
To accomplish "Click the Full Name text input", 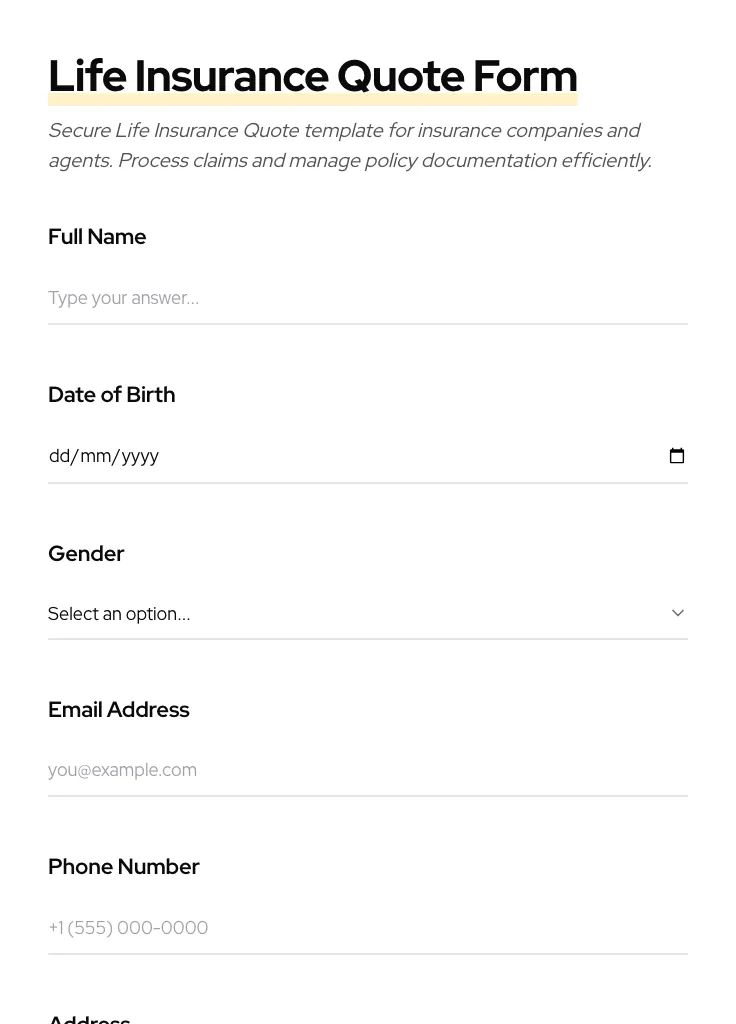I will [367, 298].
